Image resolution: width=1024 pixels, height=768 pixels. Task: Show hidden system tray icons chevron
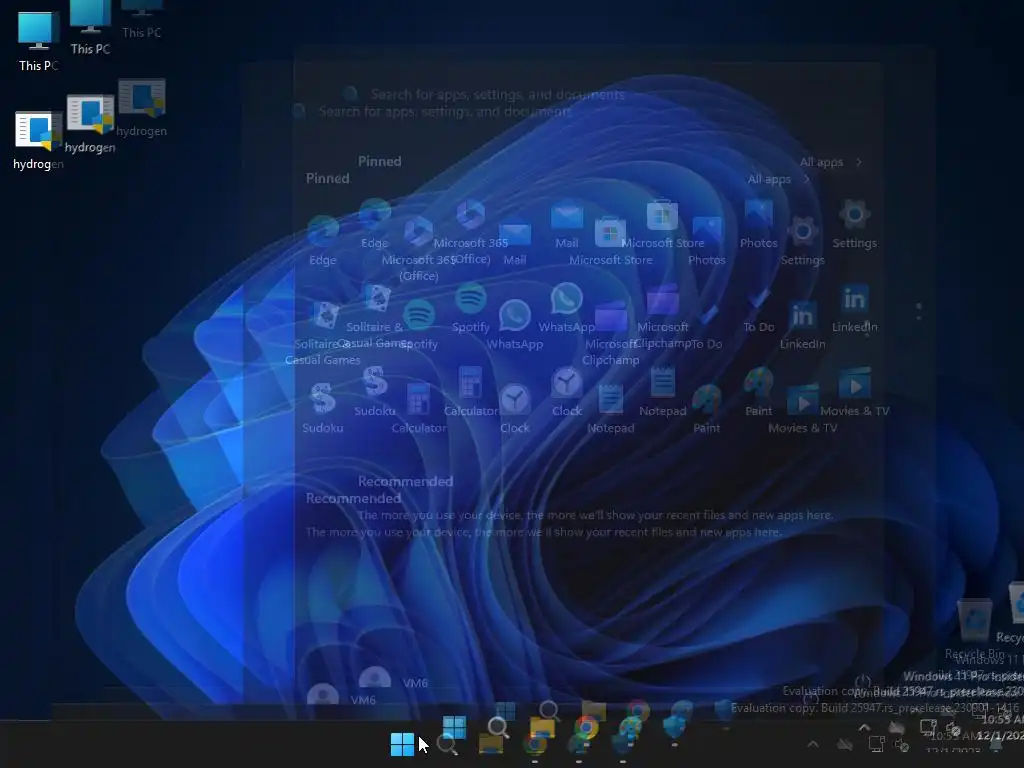[813, 744]
